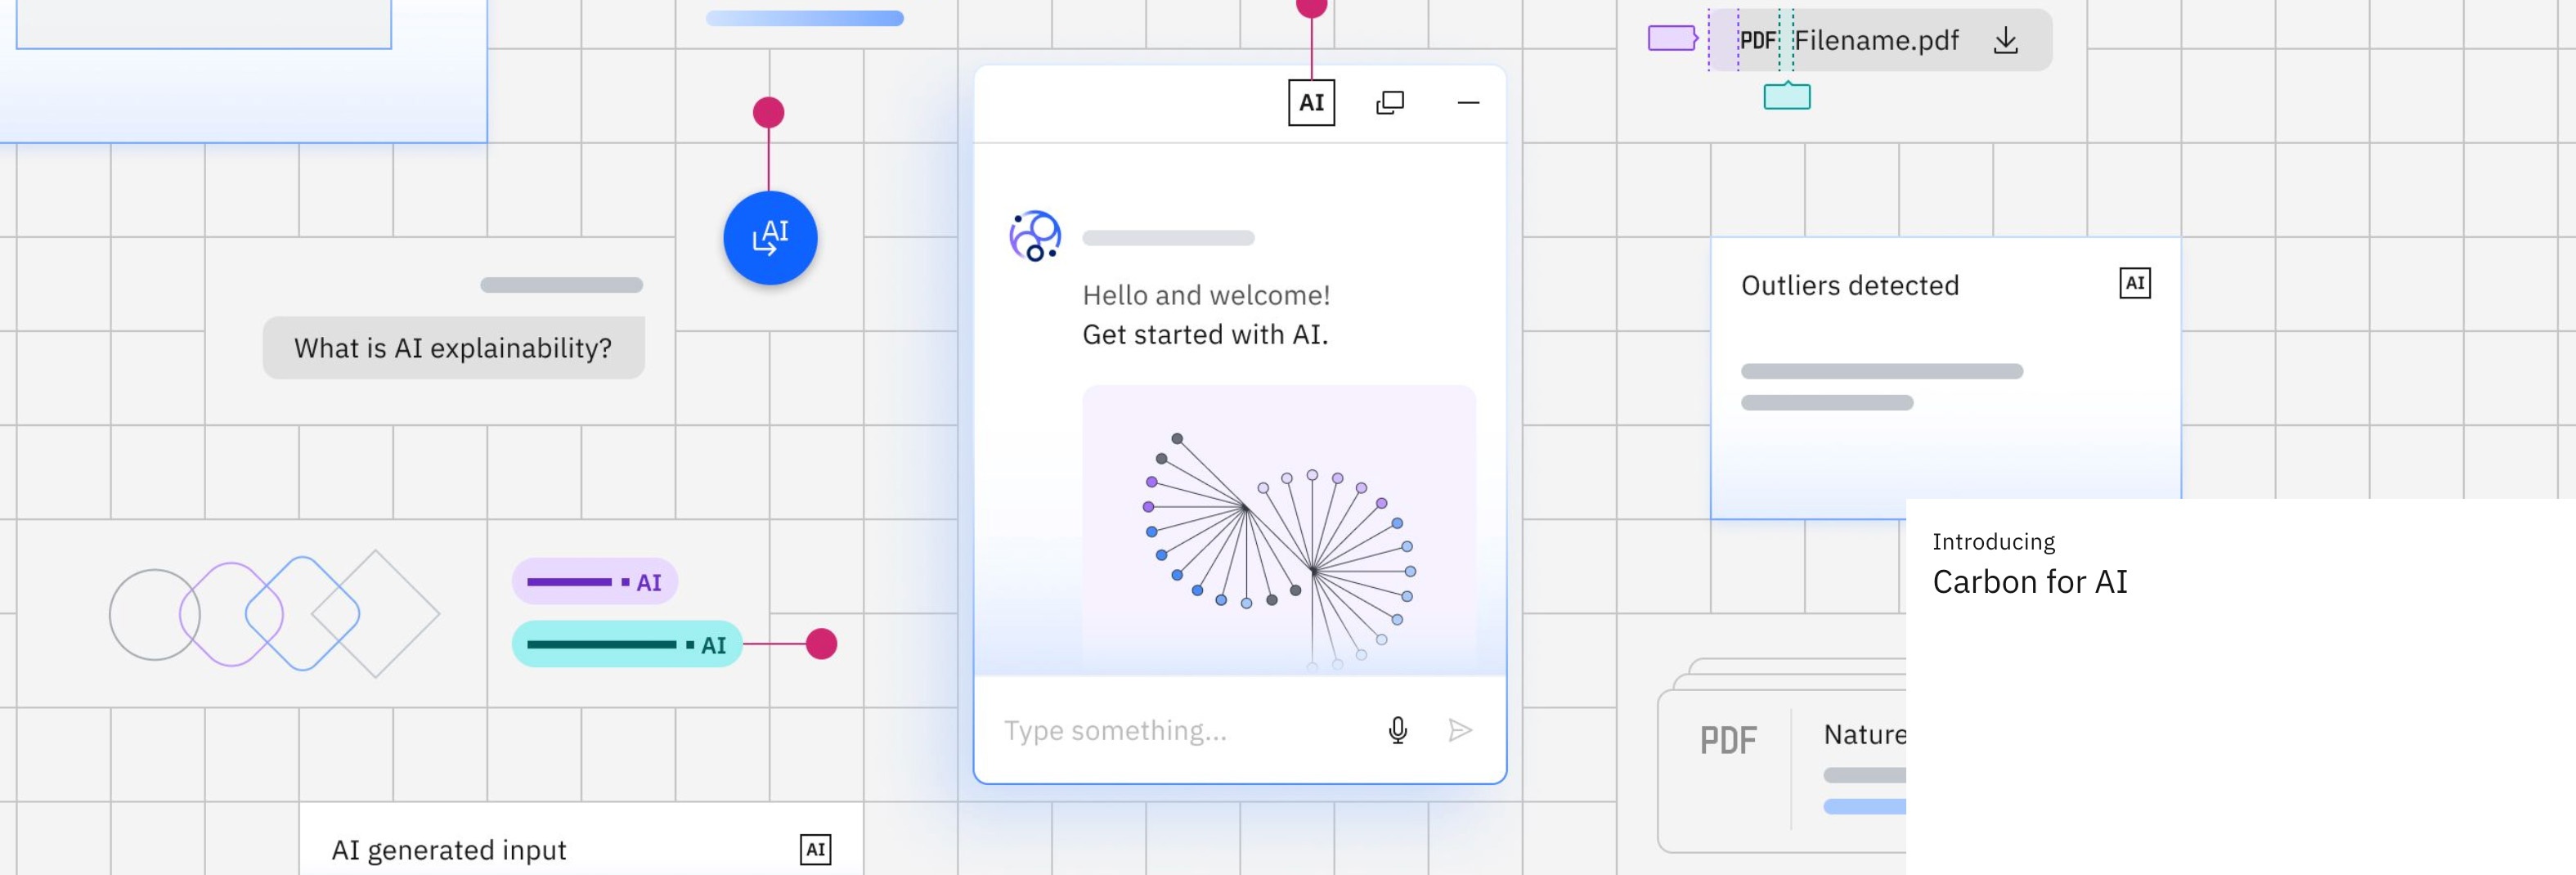Click the blue round AI launcher button

point(770,238)
